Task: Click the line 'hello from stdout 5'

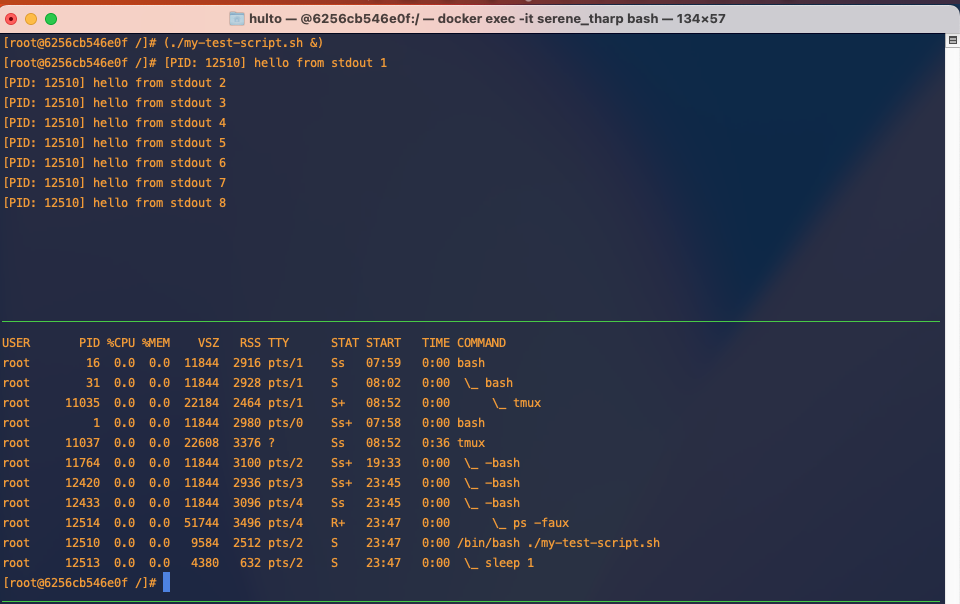Action: tap(159, 143)
